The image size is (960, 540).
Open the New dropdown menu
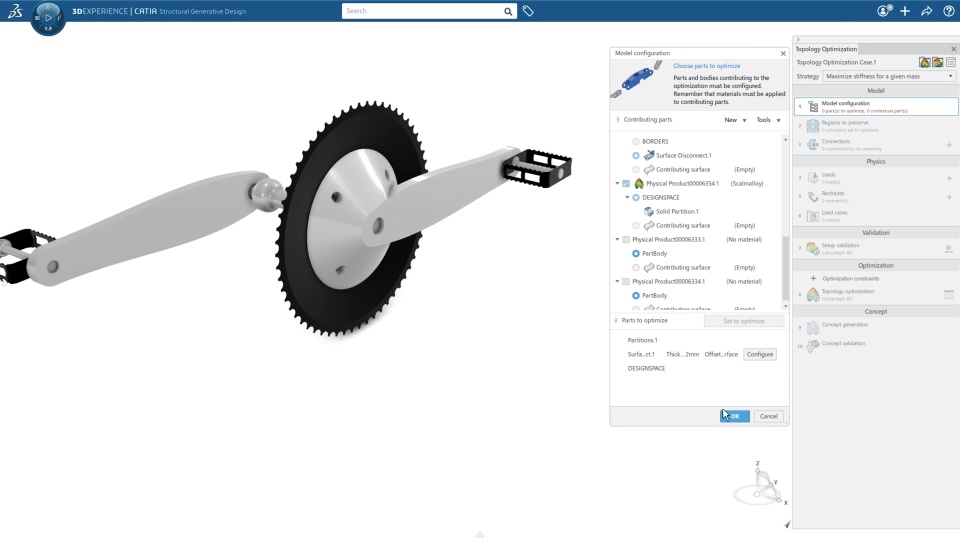click(x=735, y=120)
